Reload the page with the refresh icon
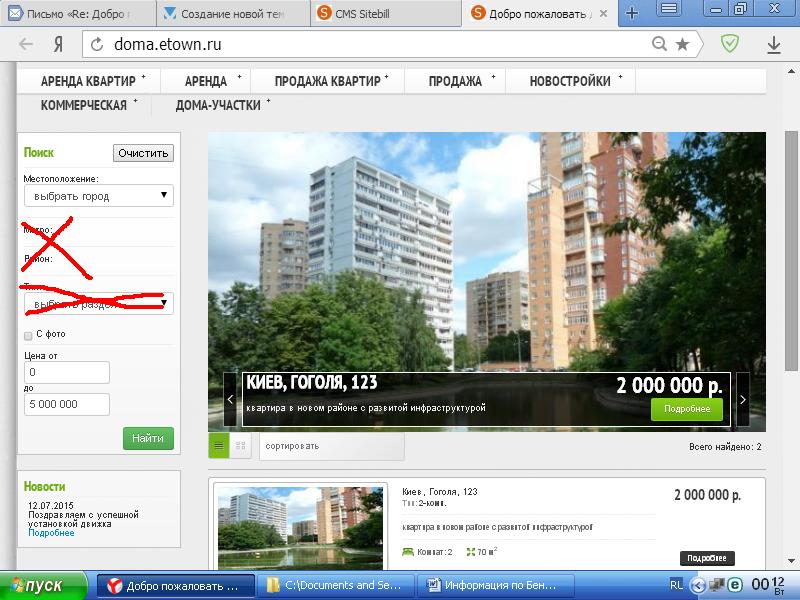 point(97,45)
